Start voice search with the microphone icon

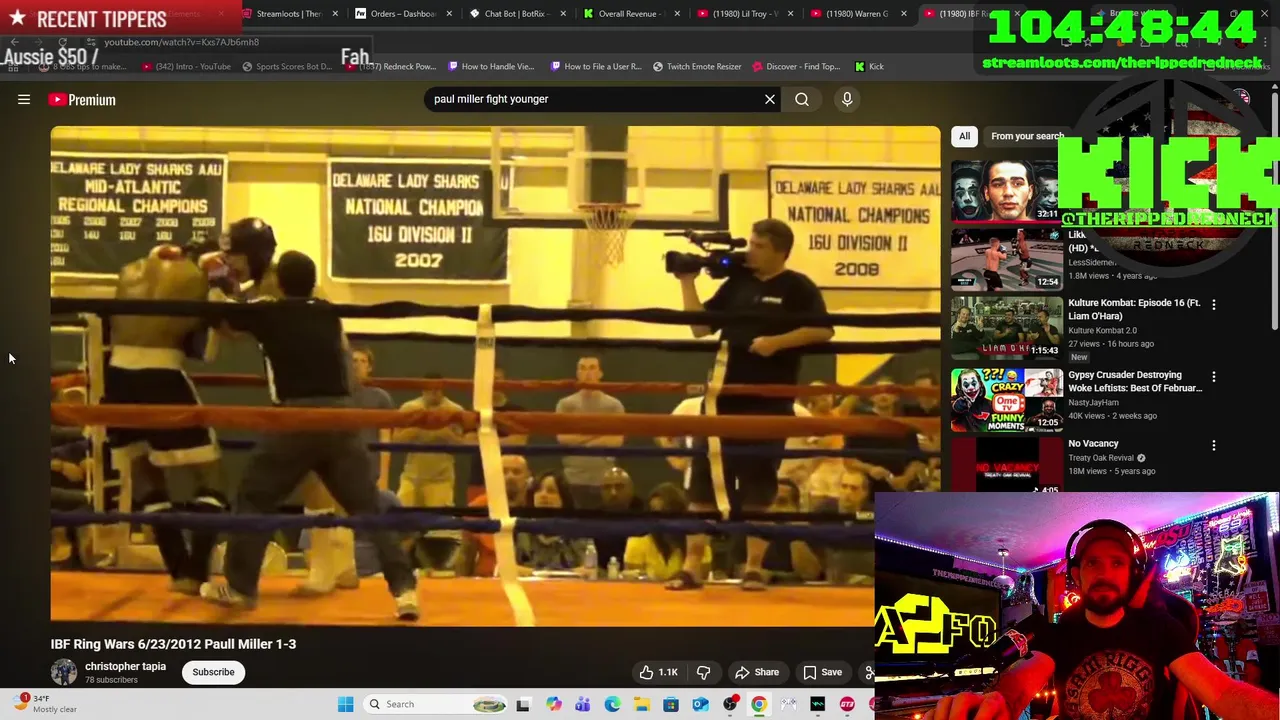point(847,99)
